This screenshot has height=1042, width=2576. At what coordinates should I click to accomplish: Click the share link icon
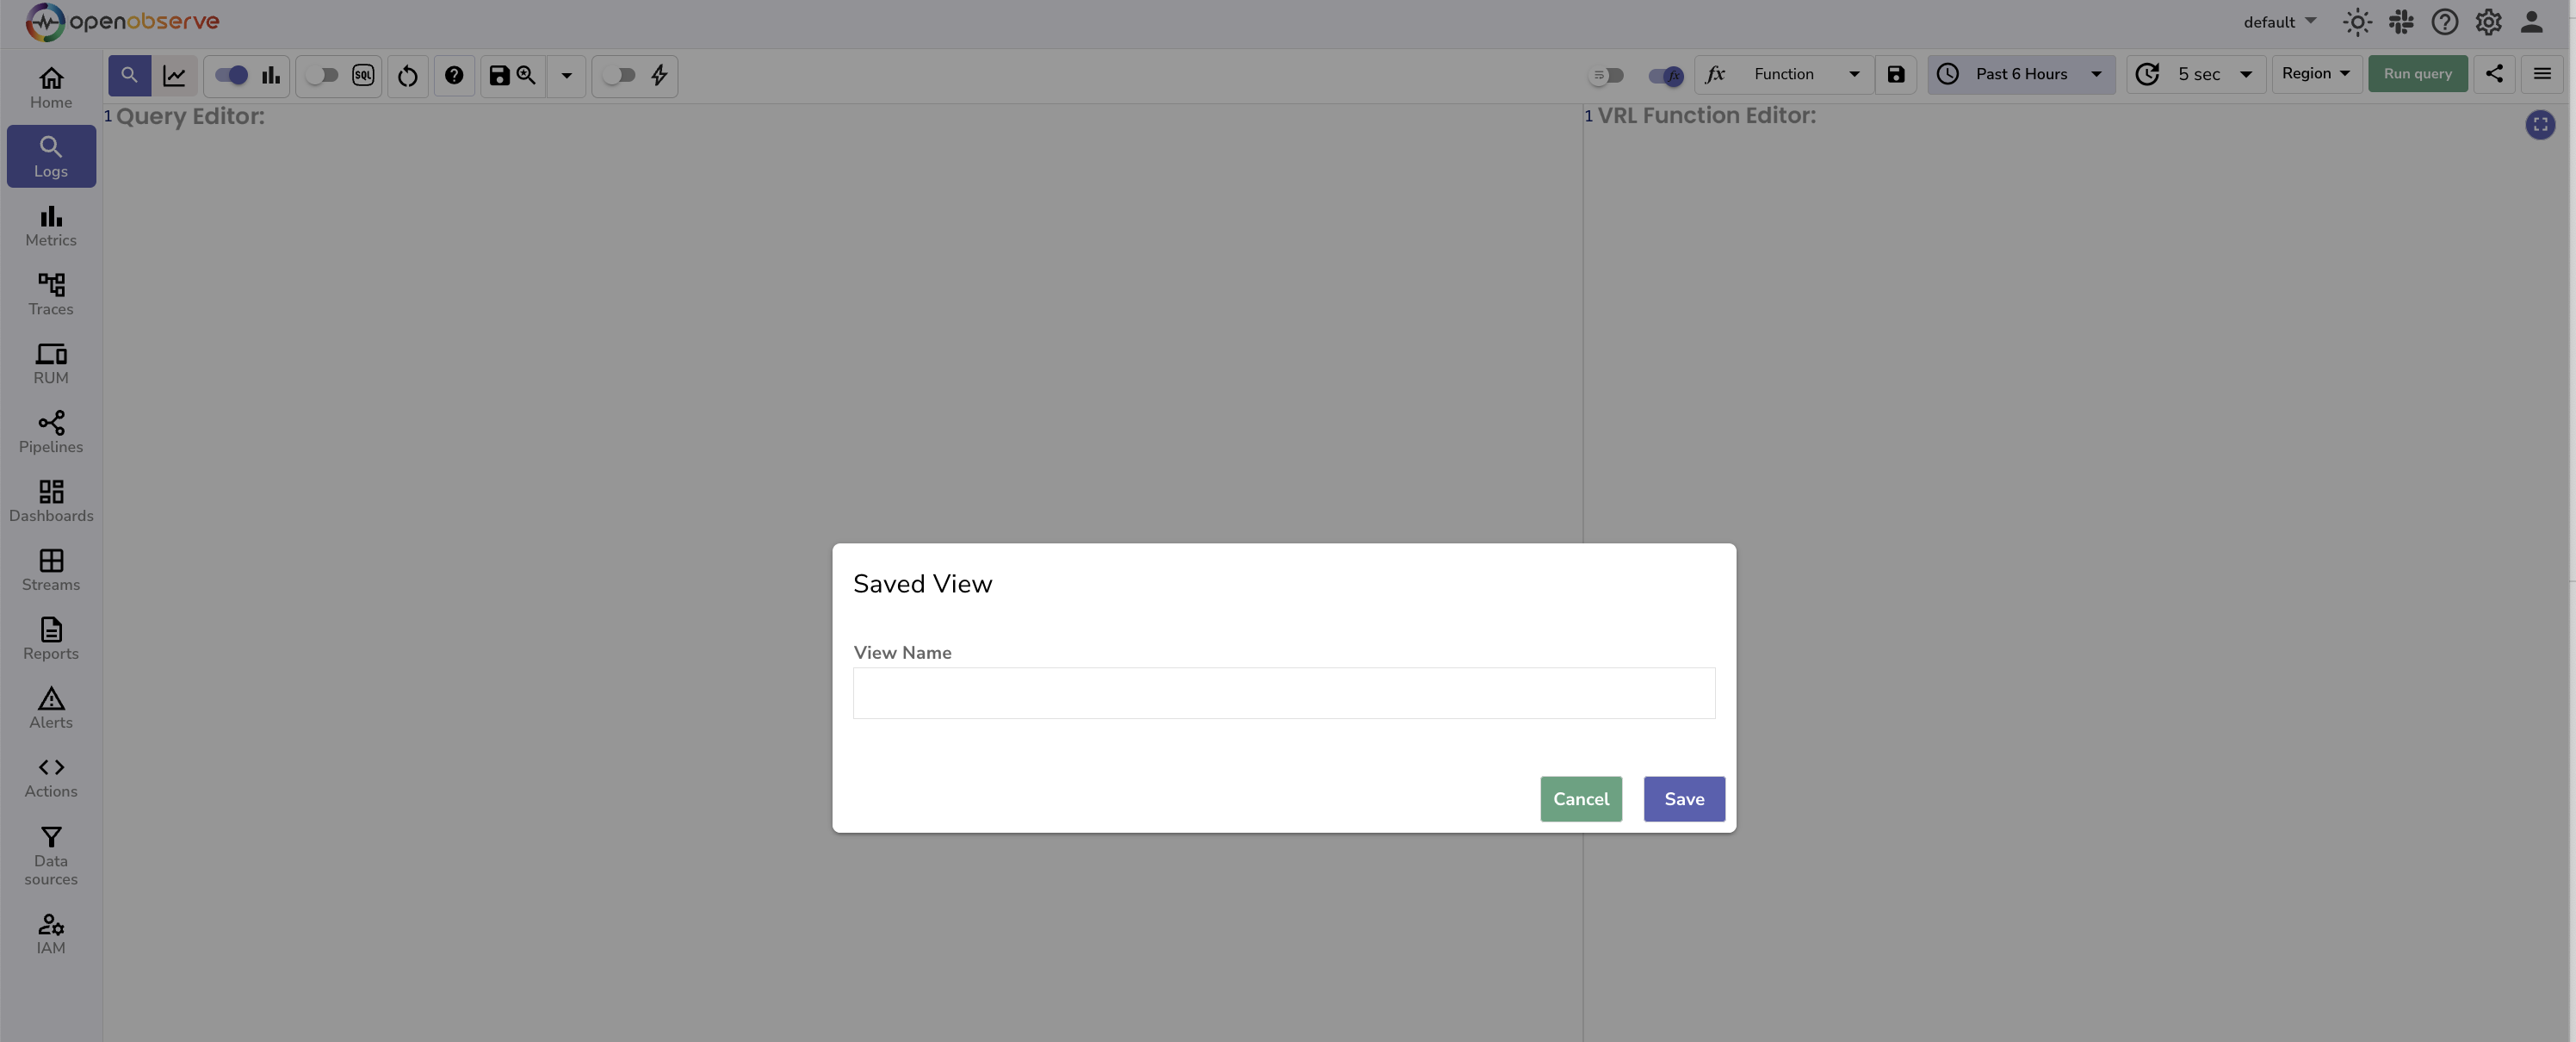[x=2494, y=73]
